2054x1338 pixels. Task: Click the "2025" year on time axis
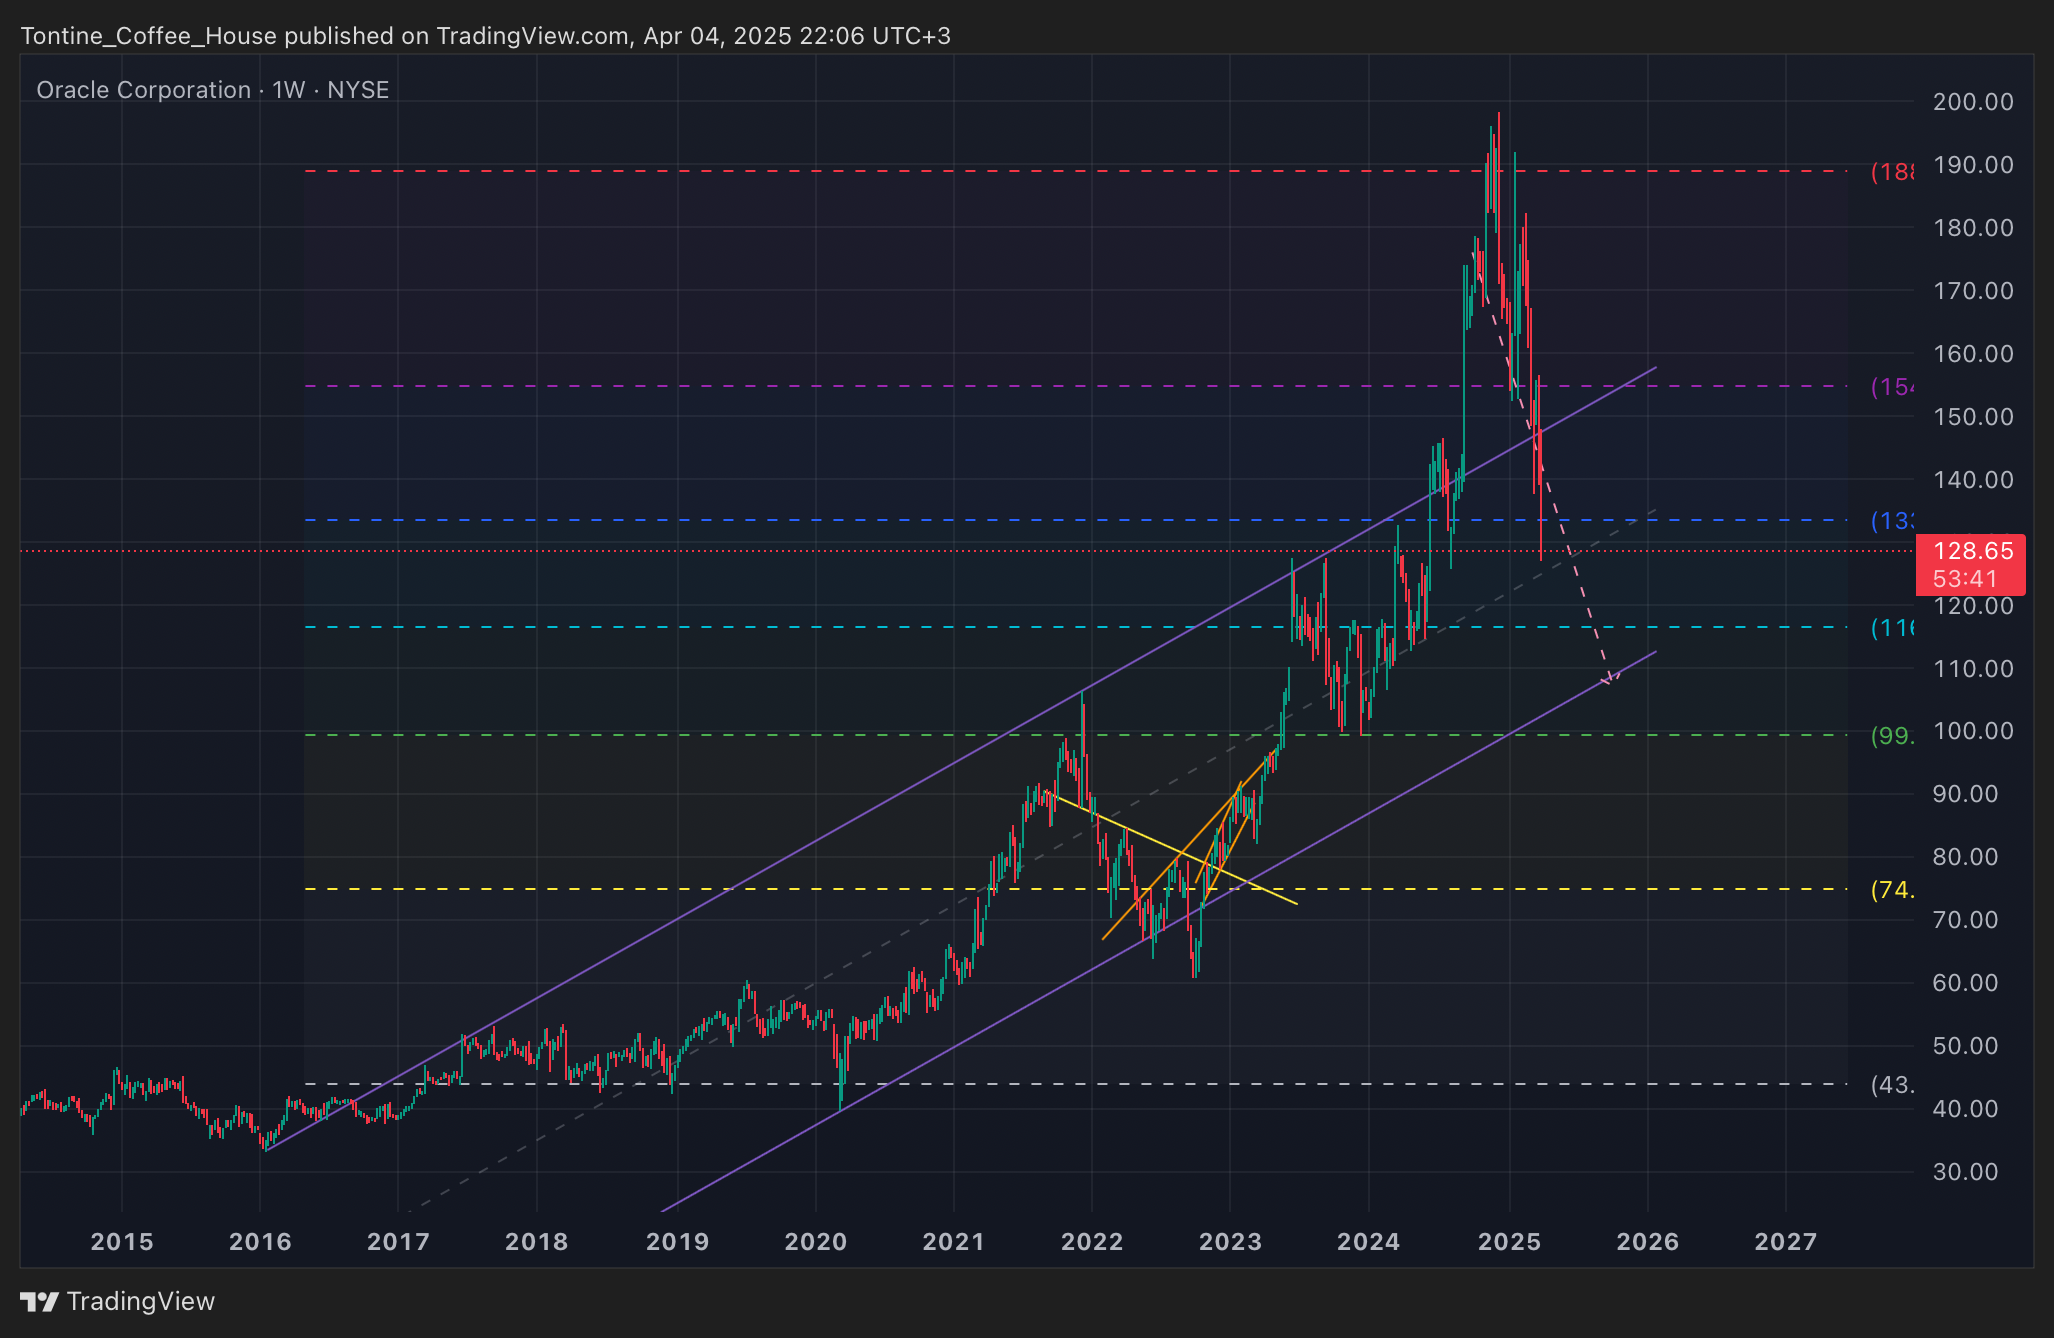click(x=1510, y=1242)
